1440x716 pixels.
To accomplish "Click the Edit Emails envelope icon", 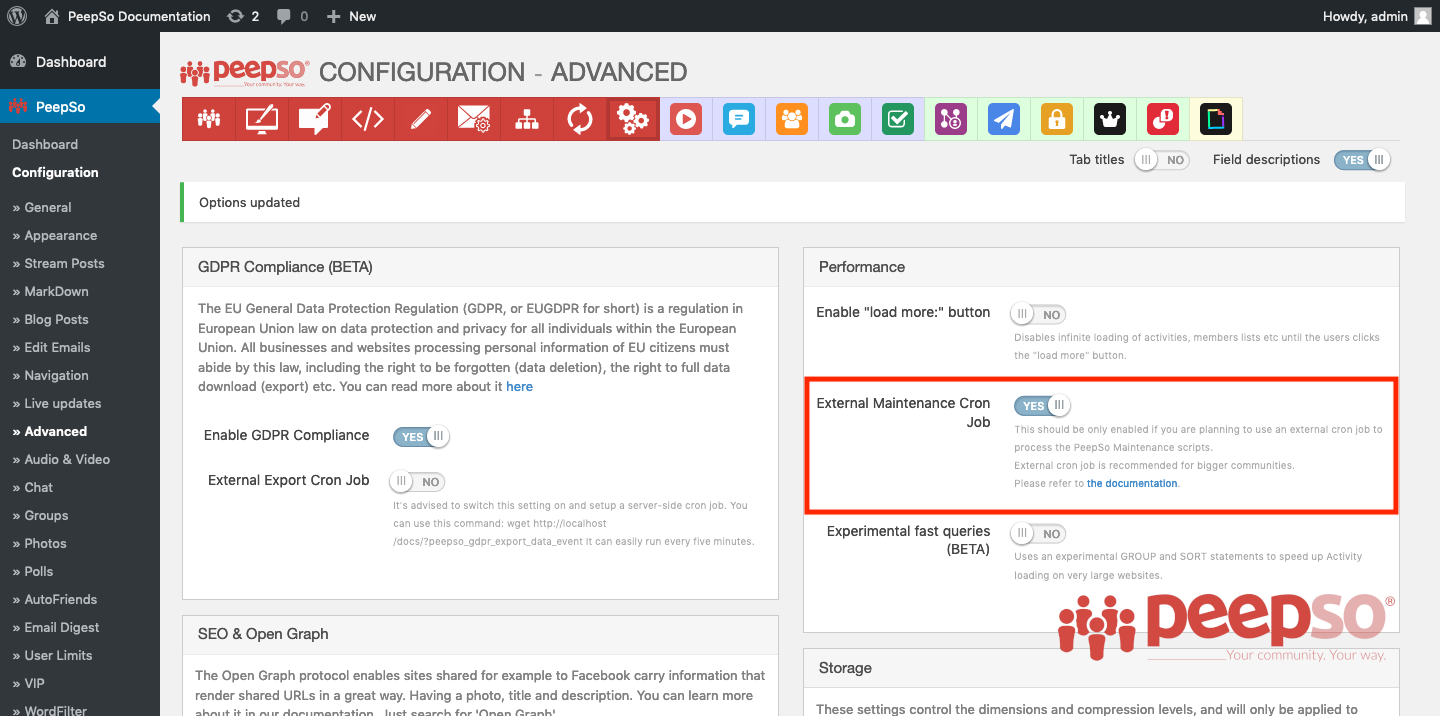I will coord(473,119).
